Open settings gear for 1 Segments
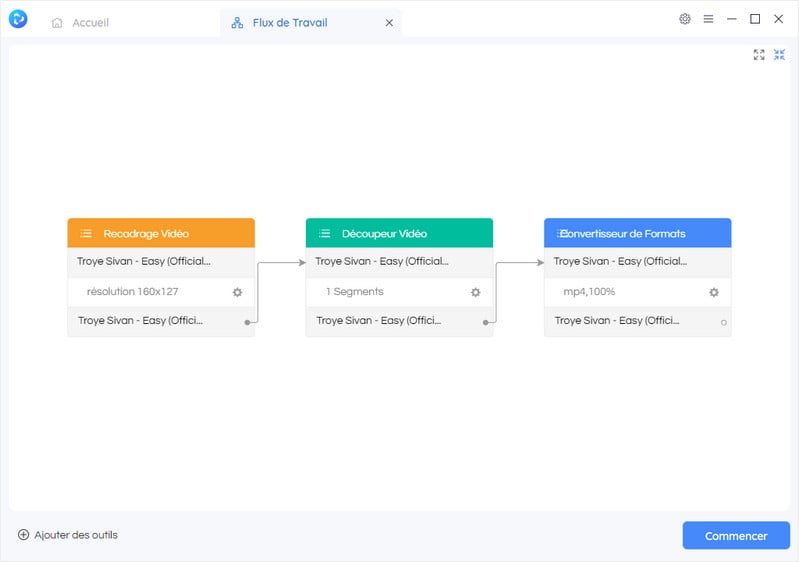This screenshot has width=799, height=562. [x=475, y=292]
